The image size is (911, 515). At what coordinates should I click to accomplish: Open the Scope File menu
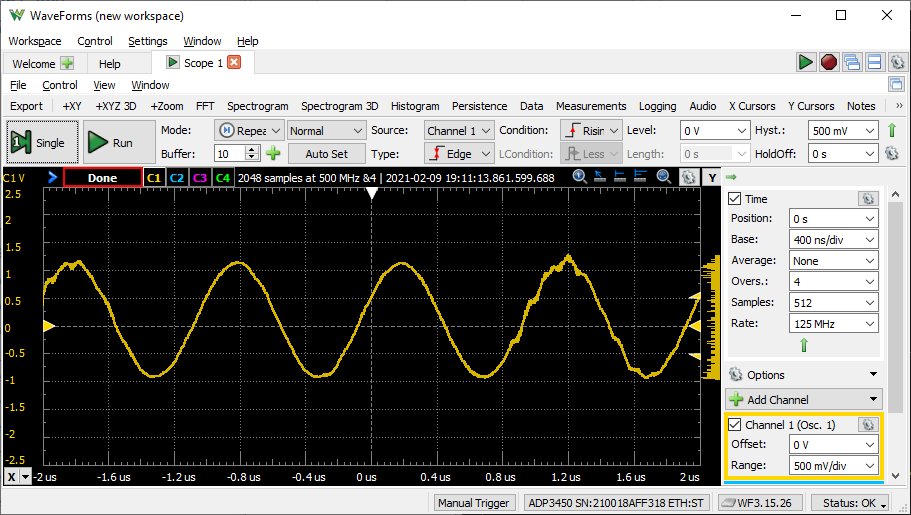point(18,85)
